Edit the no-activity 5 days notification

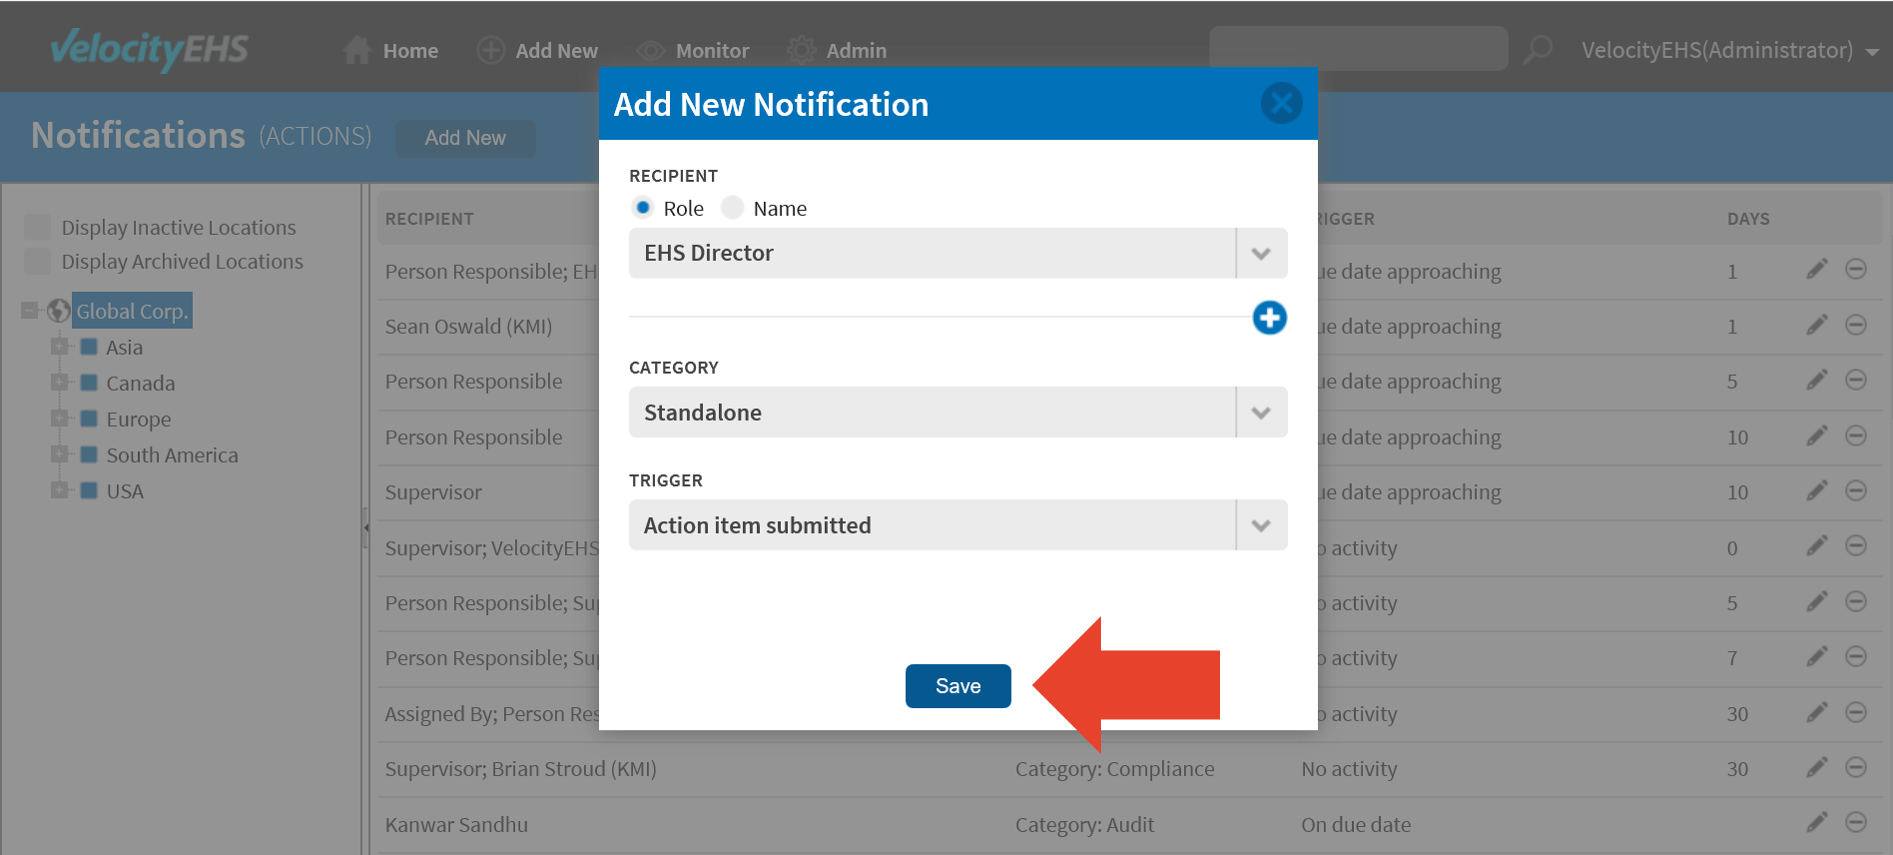1817,602
